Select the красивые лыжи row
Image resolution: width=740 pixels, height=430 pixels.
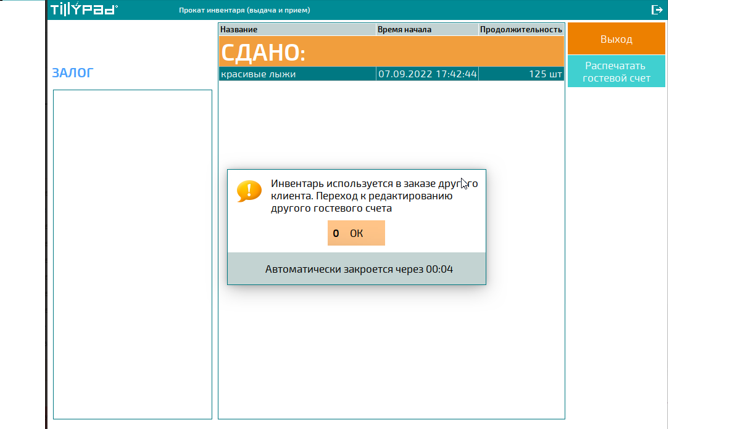[391, 74]
